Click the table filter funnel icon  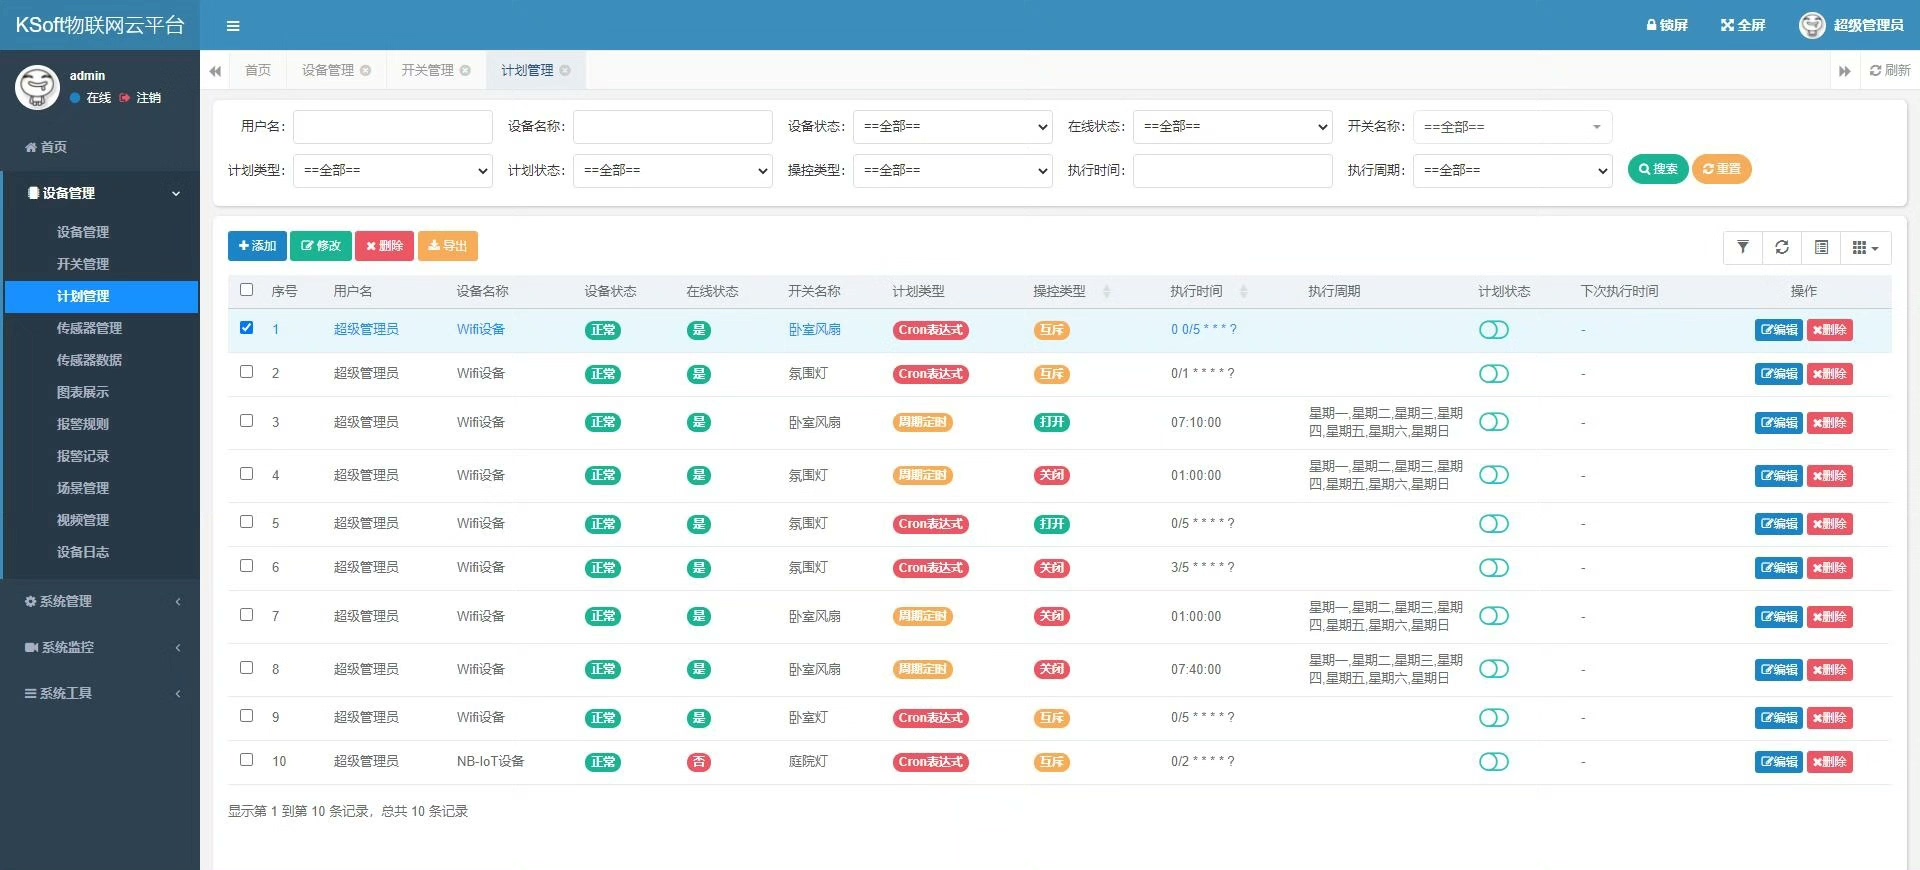point(1743,247)
